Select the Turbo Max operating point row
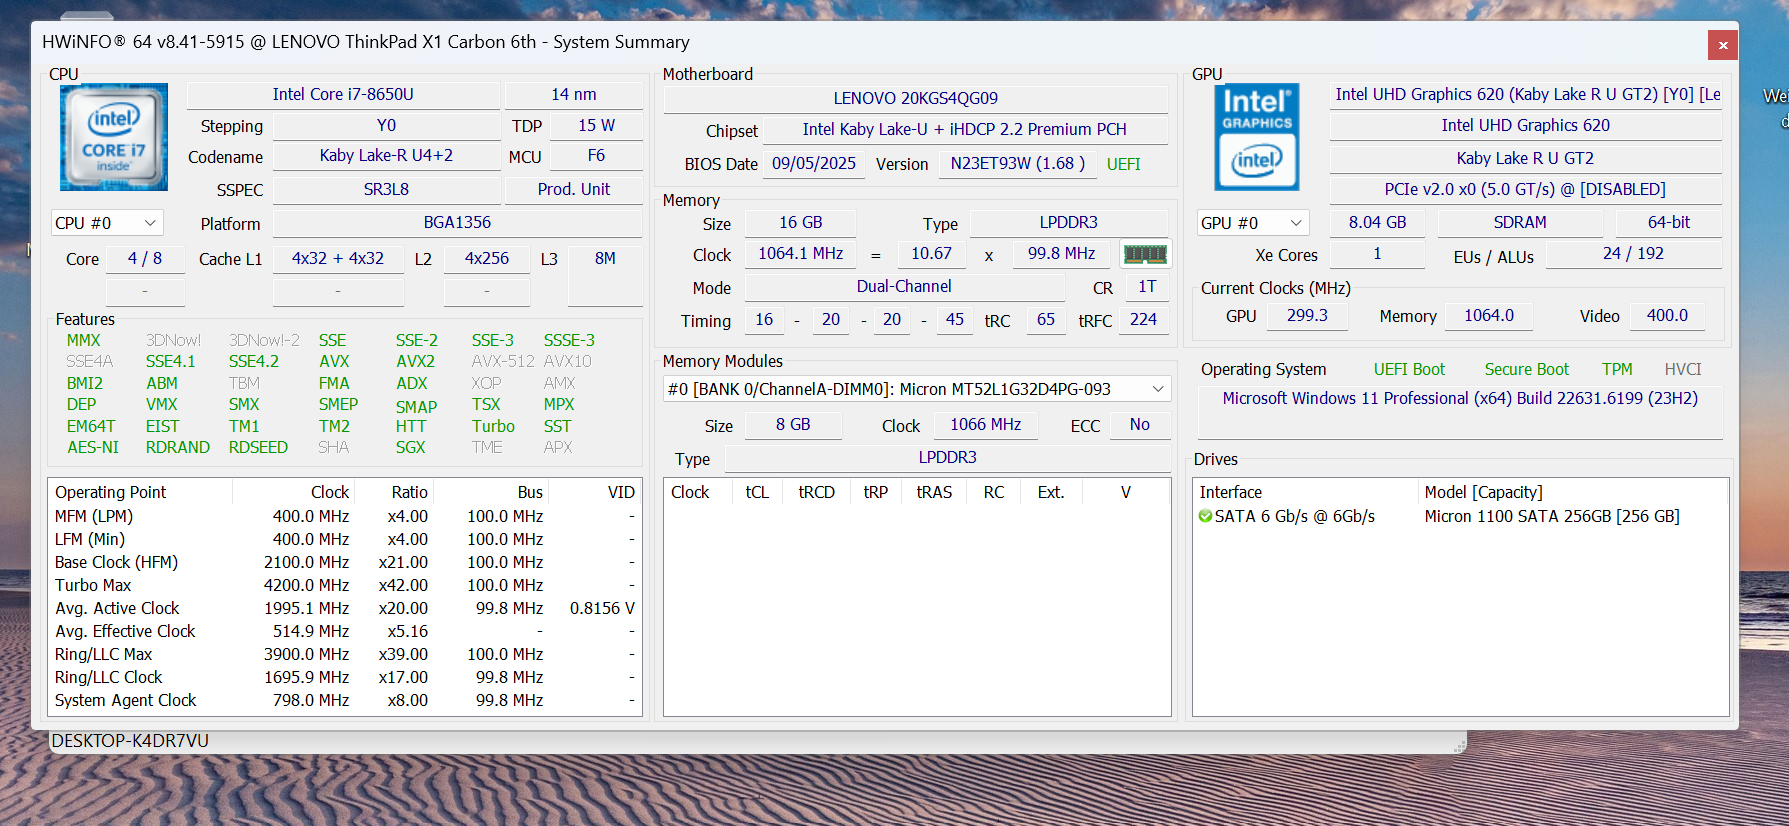The image size is (1789, 826). [x=345, y=586]
